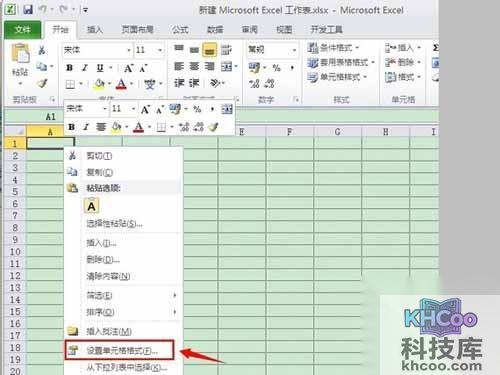The image size is (500, 375).
Task: Switch to the Page Layout ribbon tab
Action: click(137, 30)
